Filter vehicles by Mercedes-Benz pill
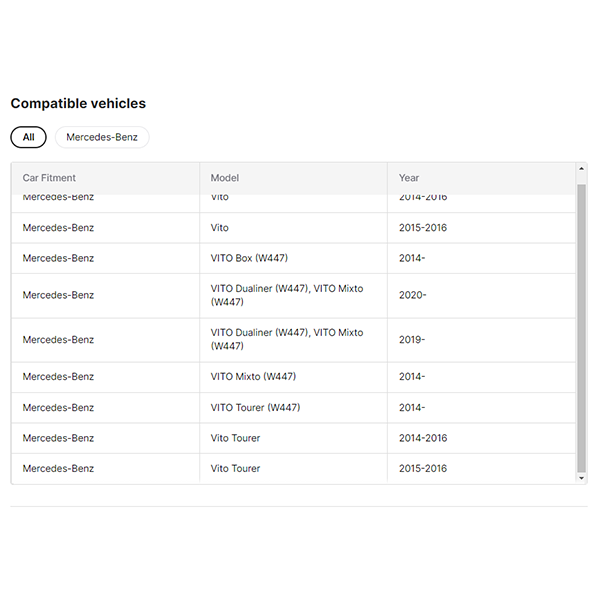This screenshot has width=600, height=600. pos(102,137)
